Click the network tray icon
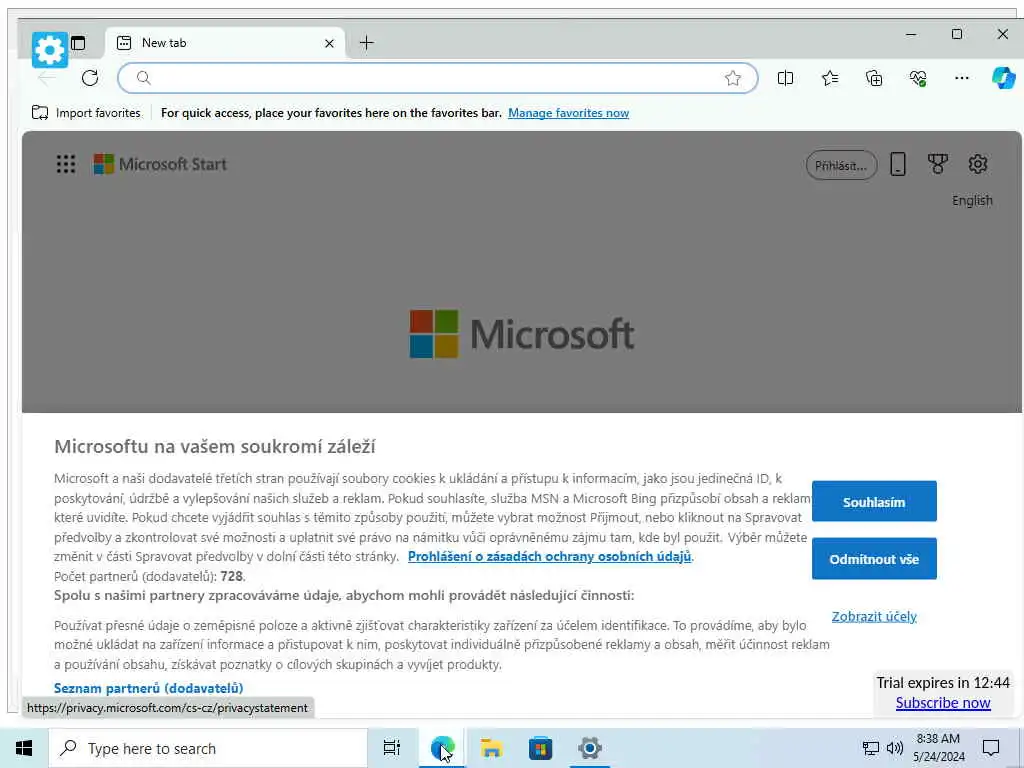 pos(871,748)
